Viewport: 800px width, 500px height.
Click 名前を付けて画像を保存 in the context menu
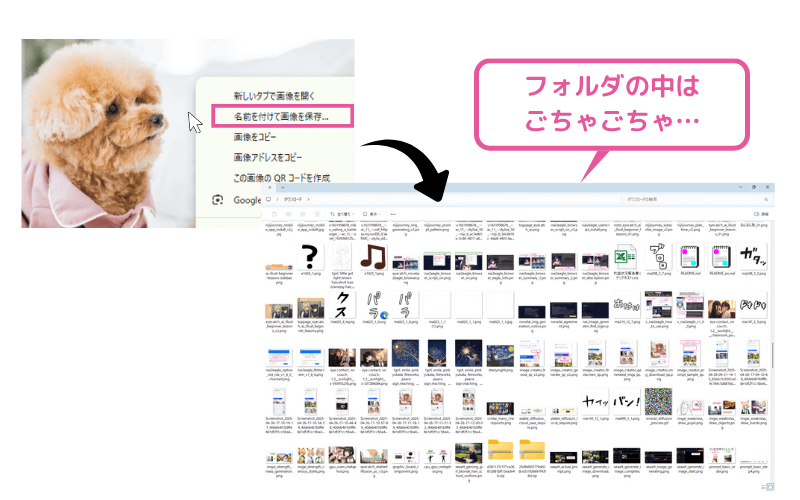click(280, 116)
